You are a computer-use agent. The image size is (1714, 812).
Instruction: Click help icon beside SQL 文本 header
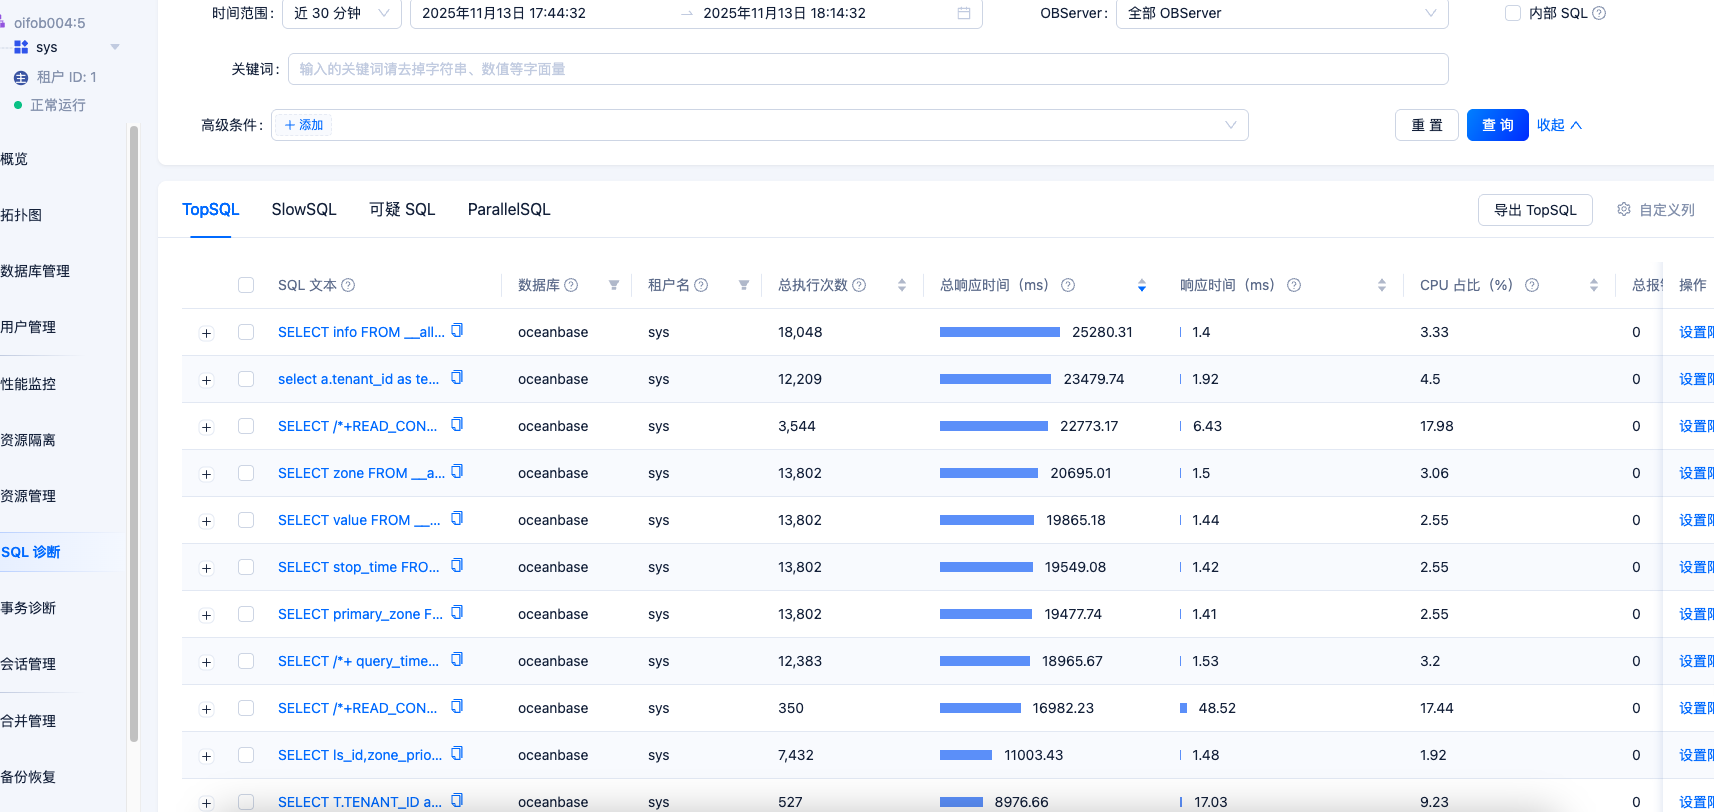(x=348, y=285)
